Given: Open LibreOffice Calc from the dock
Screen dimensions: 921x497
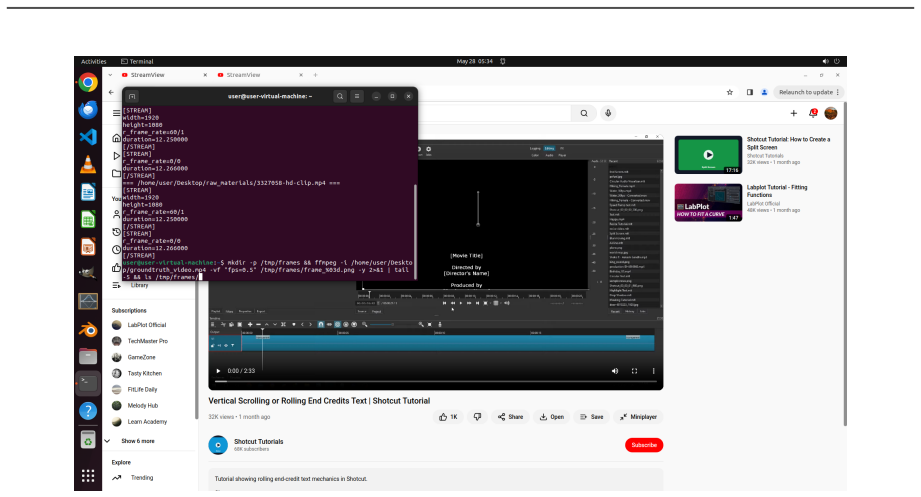Looking at the screenshot, I should 88,220.
